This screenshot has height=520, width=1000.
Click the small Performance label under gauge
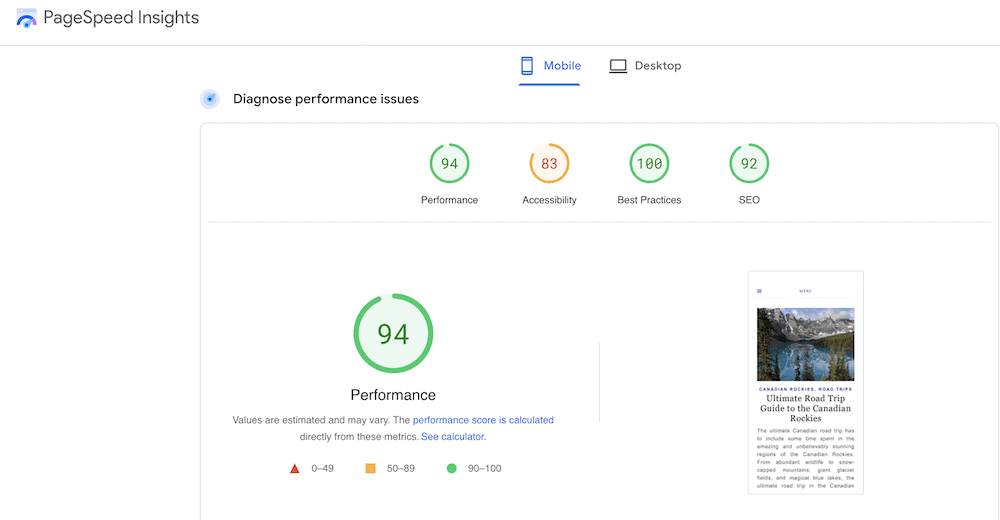point(450,200)
